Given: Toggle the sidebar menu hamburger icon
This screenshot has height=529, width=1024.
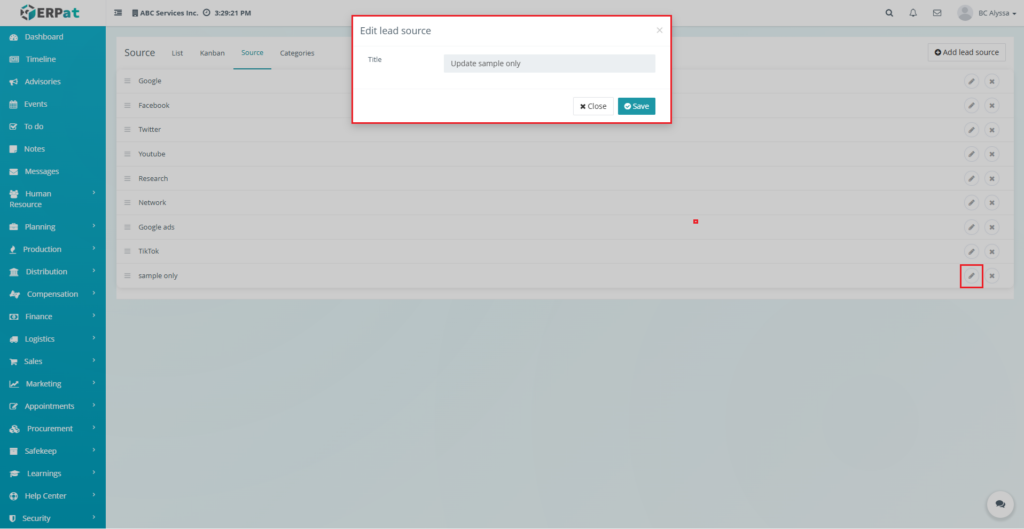Looking at the screenshot, I should [119, 13].
